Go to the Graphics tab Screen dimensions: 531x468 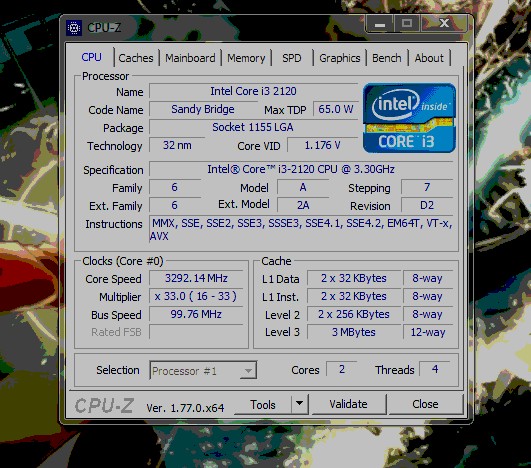340,58
